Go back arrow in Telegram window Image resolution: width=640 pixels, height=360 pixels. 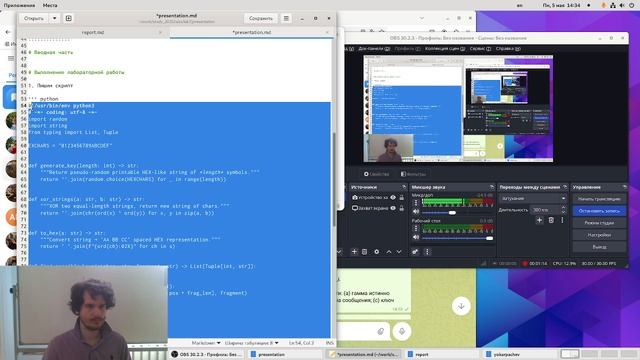pyautogui.click(x=8, y=32)
